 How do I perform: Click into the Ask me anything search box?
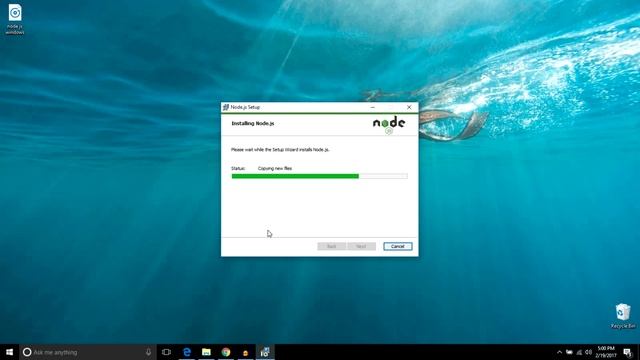coord(88,352)
